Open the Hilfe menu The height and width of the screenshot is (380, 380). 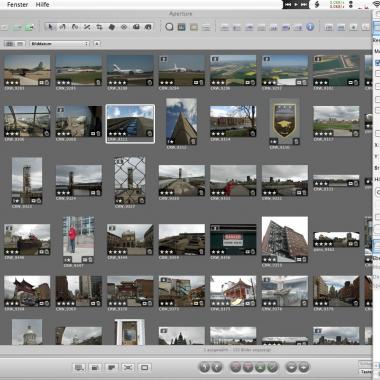pyautogui.click(x=42, y=4)
